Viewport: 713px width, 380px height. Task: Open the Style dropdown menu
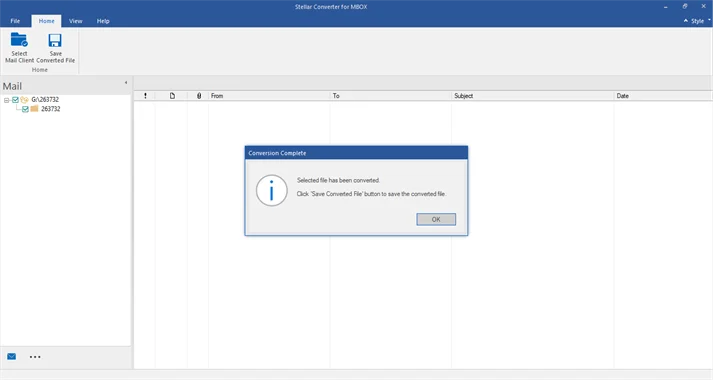coord(700,21)
